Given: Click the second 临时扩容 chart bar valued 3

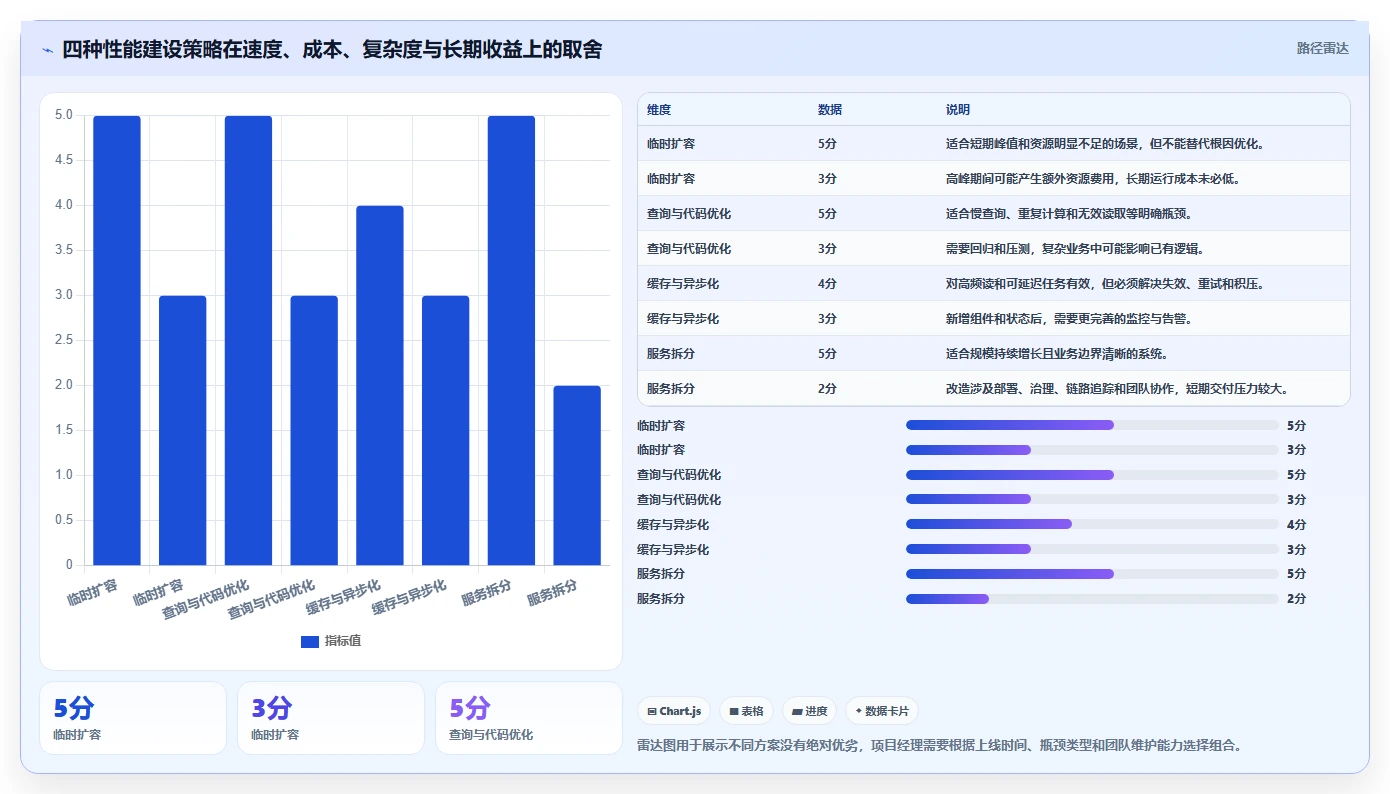Looking at the screenshot, I should 183,430.
